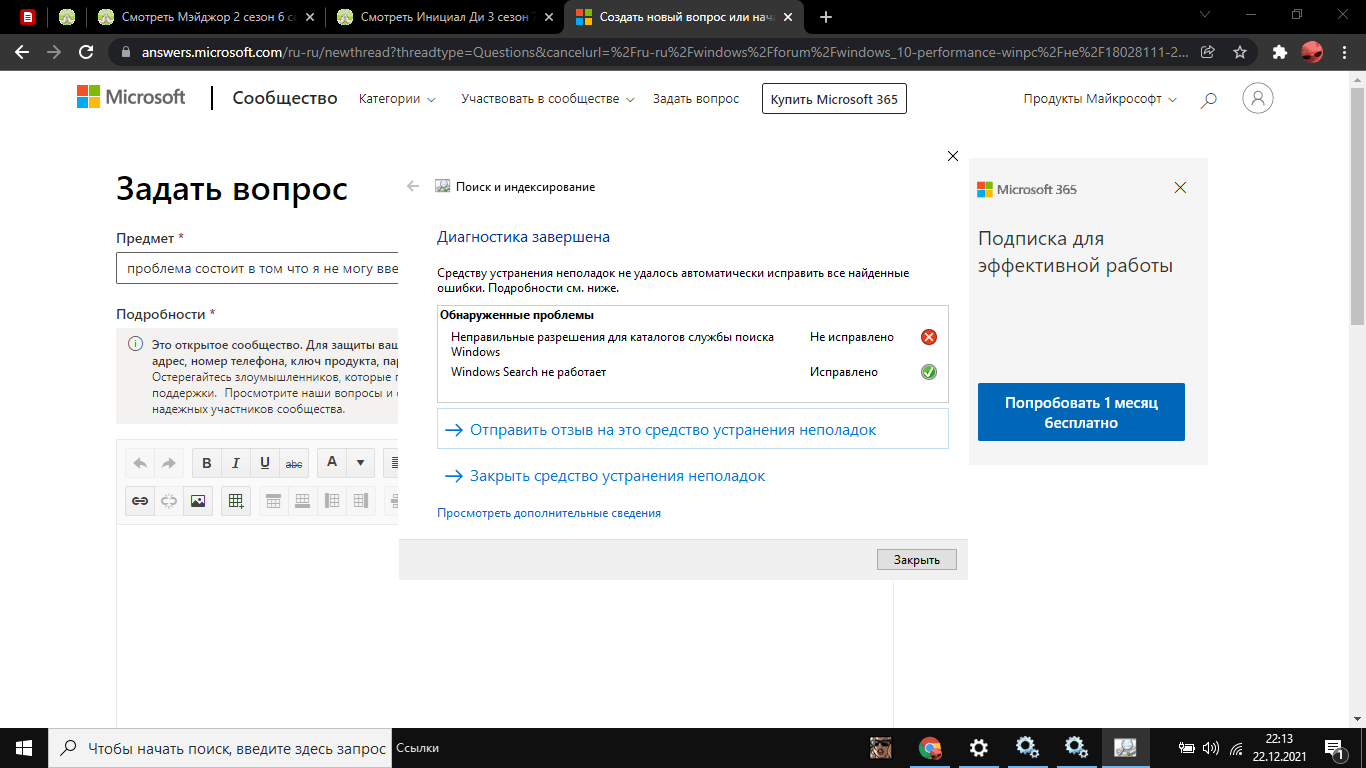1366x768 pixels.
Task: Select Неправильные разрешения для каталогов row
Action: pyautogui.click(x=692, y=344)
